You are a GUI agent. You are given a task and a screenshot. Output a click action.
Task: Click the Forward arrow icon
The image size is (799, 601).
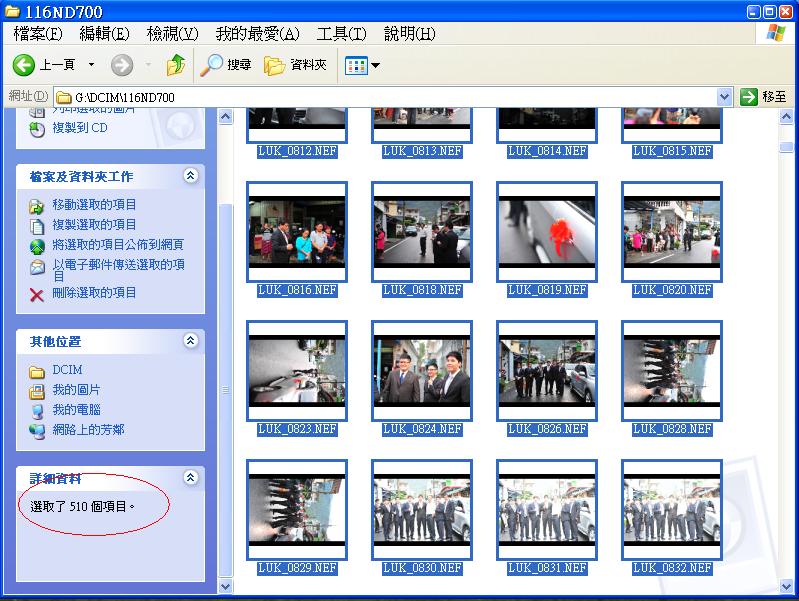[122, 65]
